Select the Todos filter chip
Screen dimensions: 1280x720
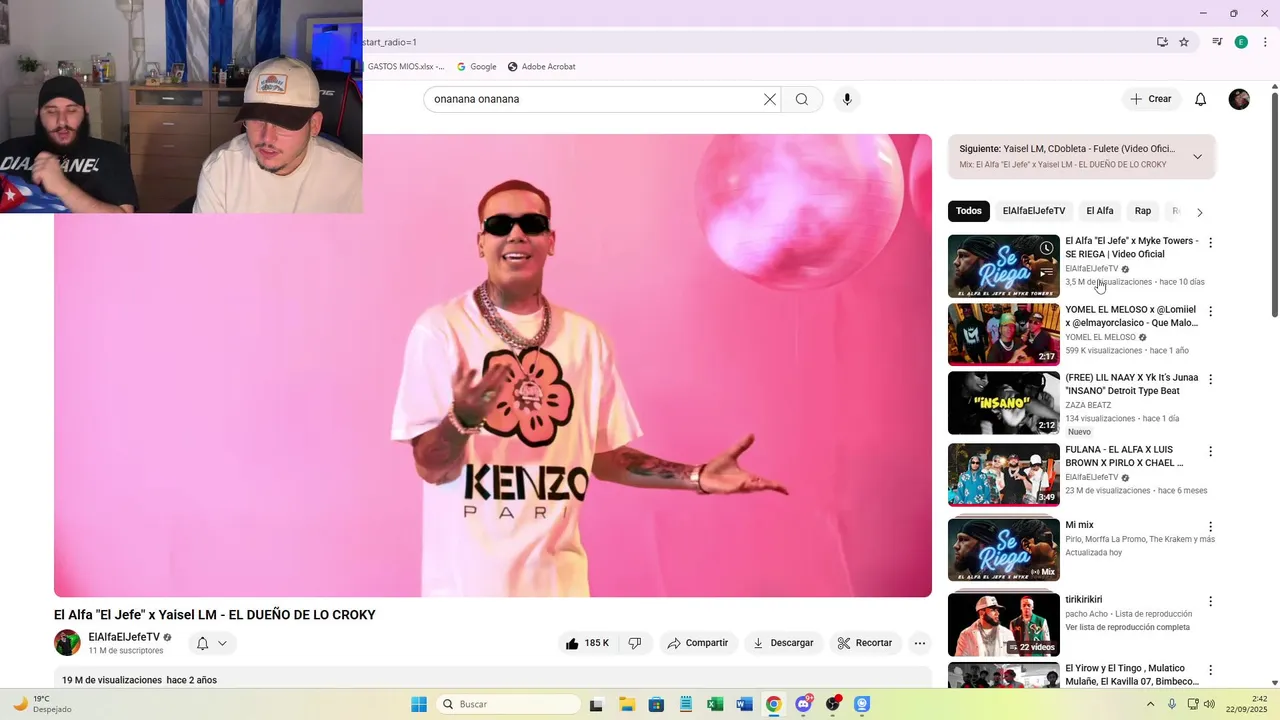click(x=969, y=211)
